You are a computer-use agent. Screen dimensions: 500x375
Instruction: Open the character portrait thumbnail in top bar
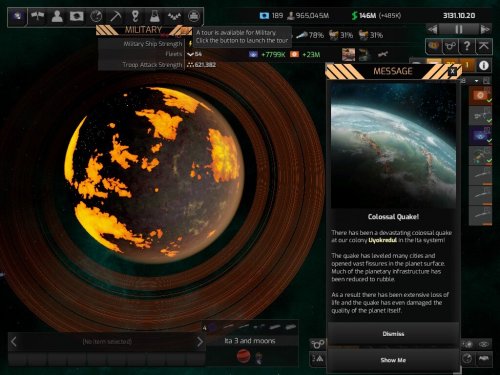tap(348, 54)
